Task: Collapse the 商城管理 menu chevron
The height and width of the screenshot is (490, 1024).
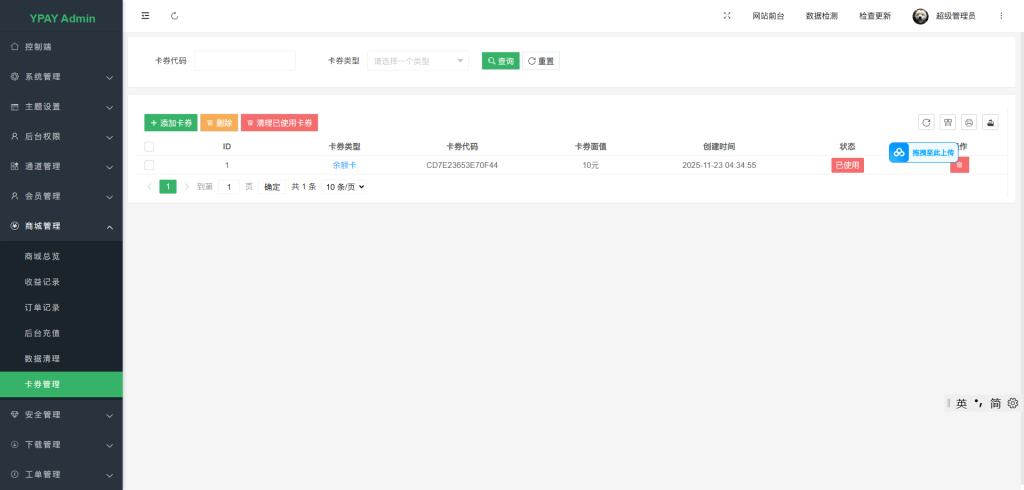Action: coord(110,227)
